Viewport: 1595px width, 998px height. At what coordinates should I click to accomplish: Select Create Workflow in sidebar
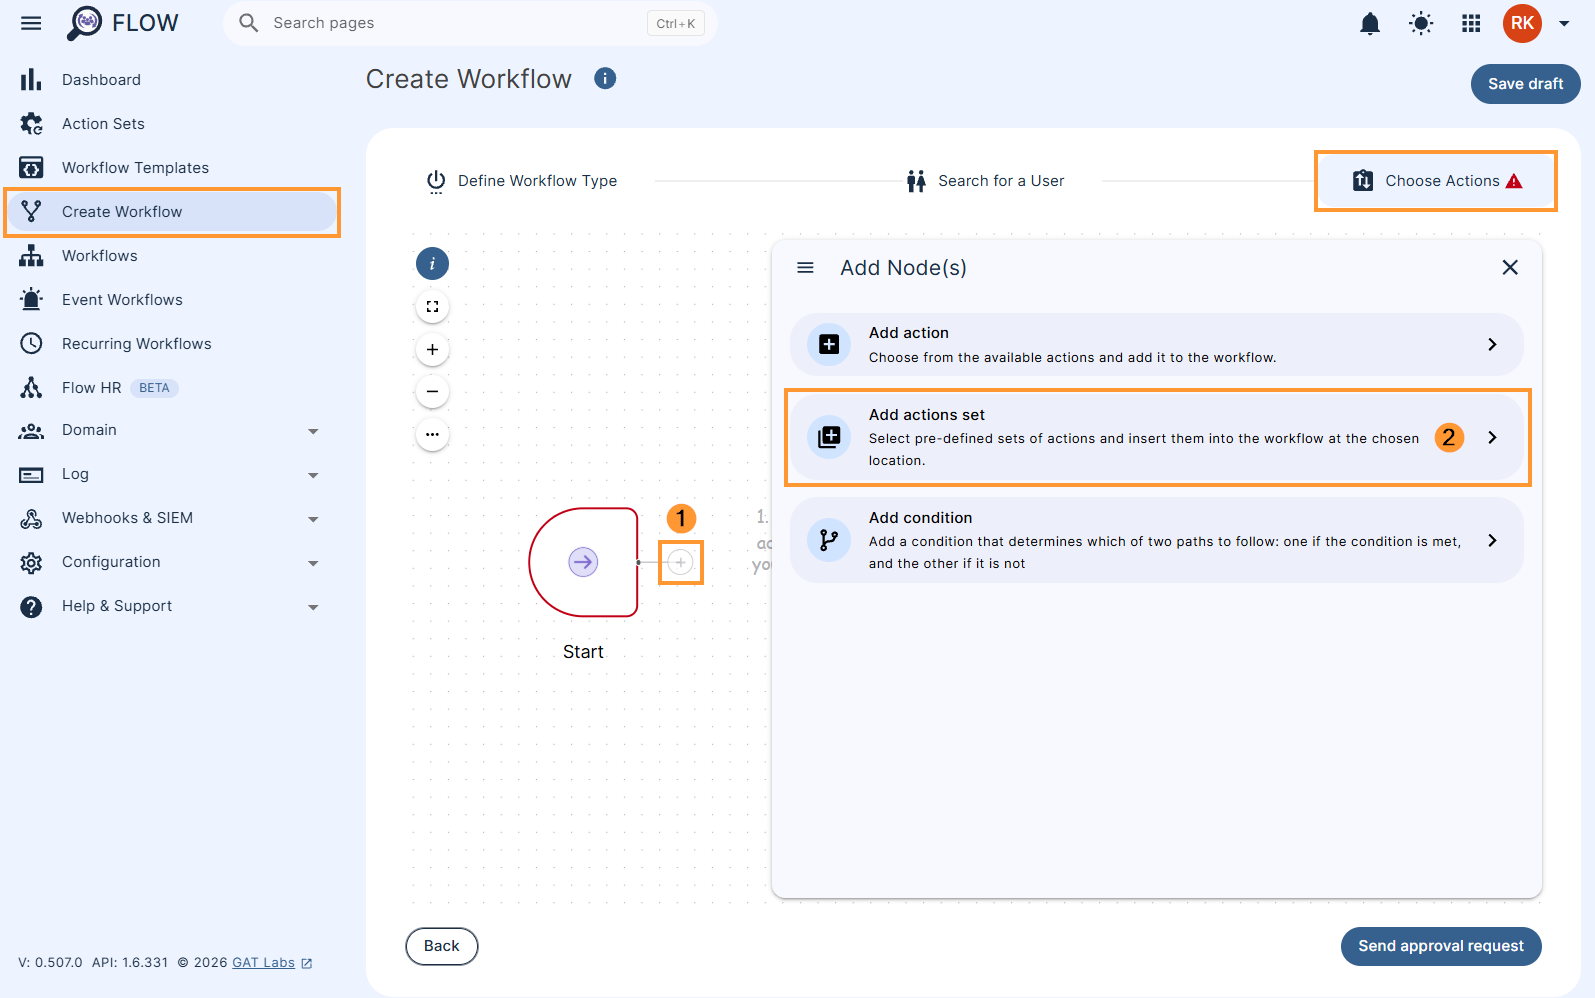[172, 212]
